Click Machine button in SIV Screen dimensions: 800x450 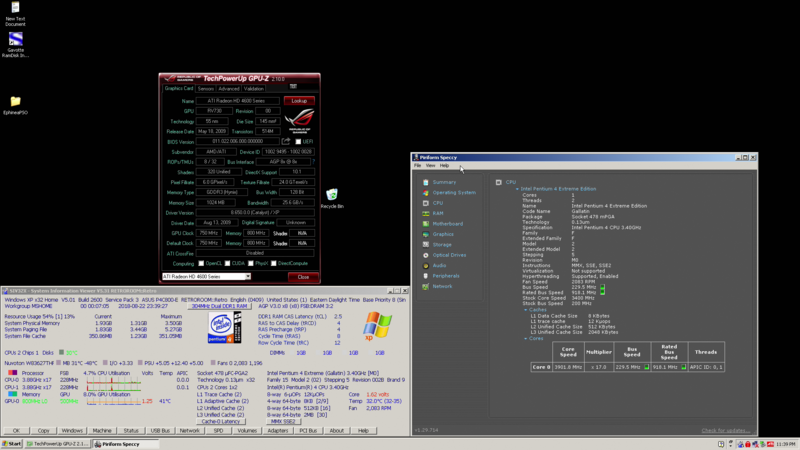(102, 431)
